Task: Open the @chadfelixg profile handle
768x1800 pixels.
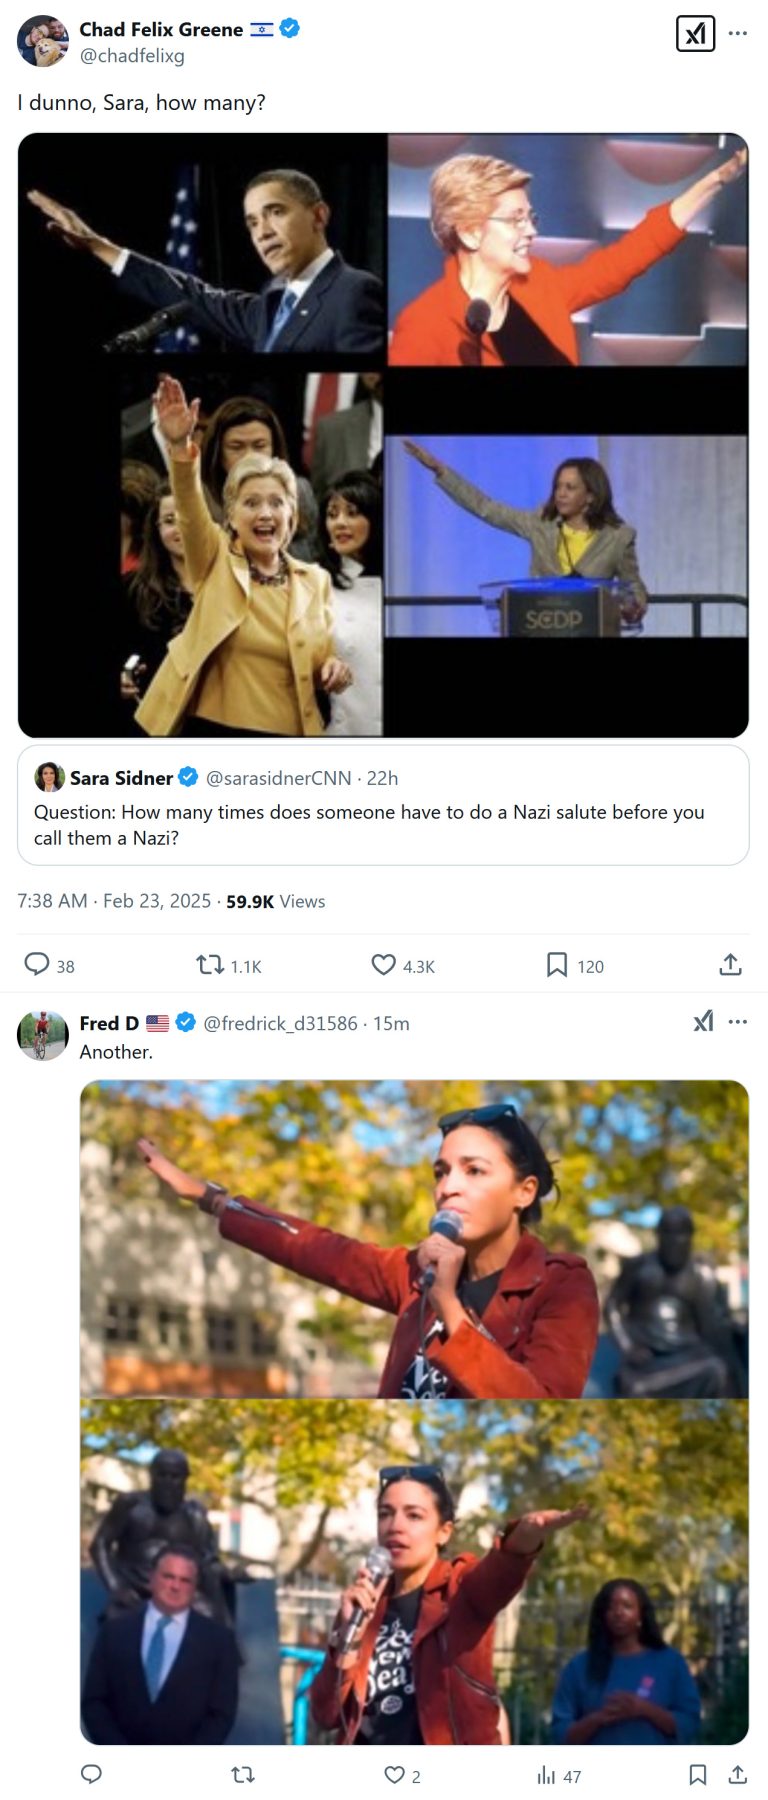Action: [132, 56]
